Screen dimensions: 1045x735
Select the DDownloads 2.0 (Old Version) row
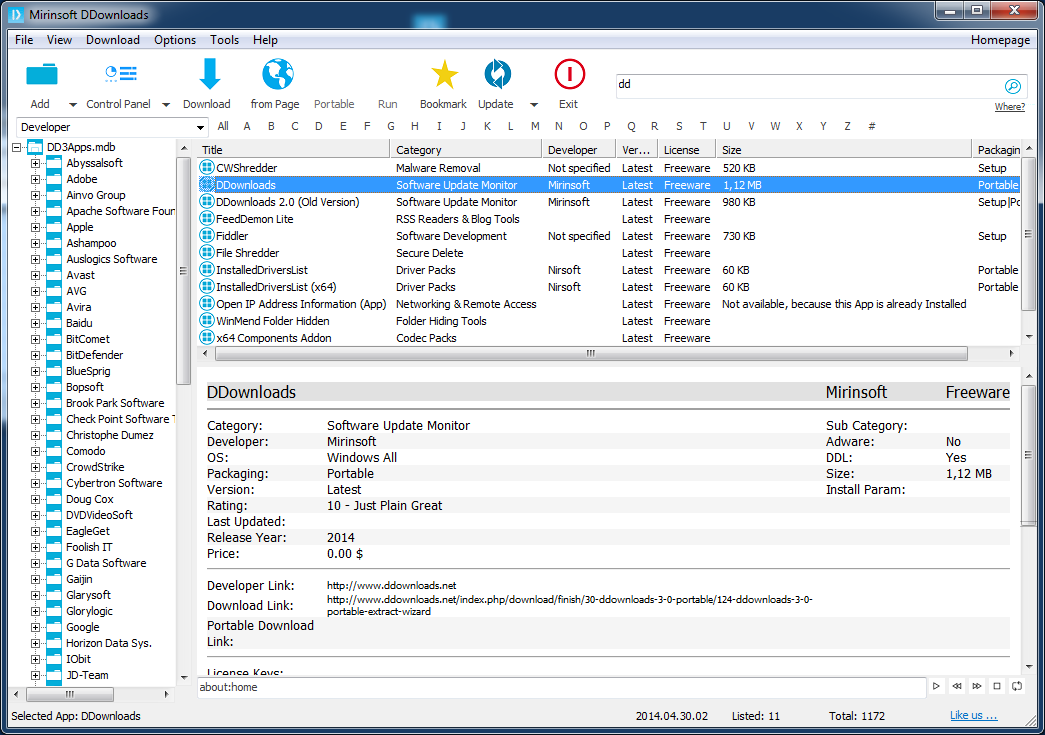[x=609, y=202]
